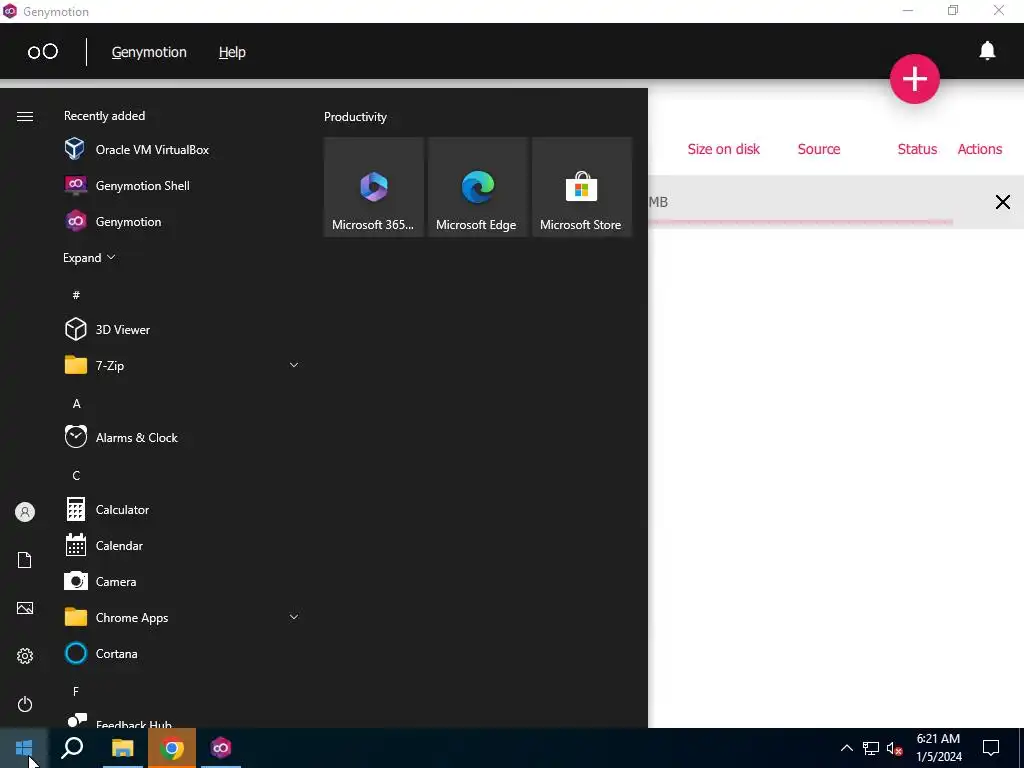Image resolution: width=1024 pixels, height=768 pixels.
Task: Open the Power options button
Action: tap(25, 704)
